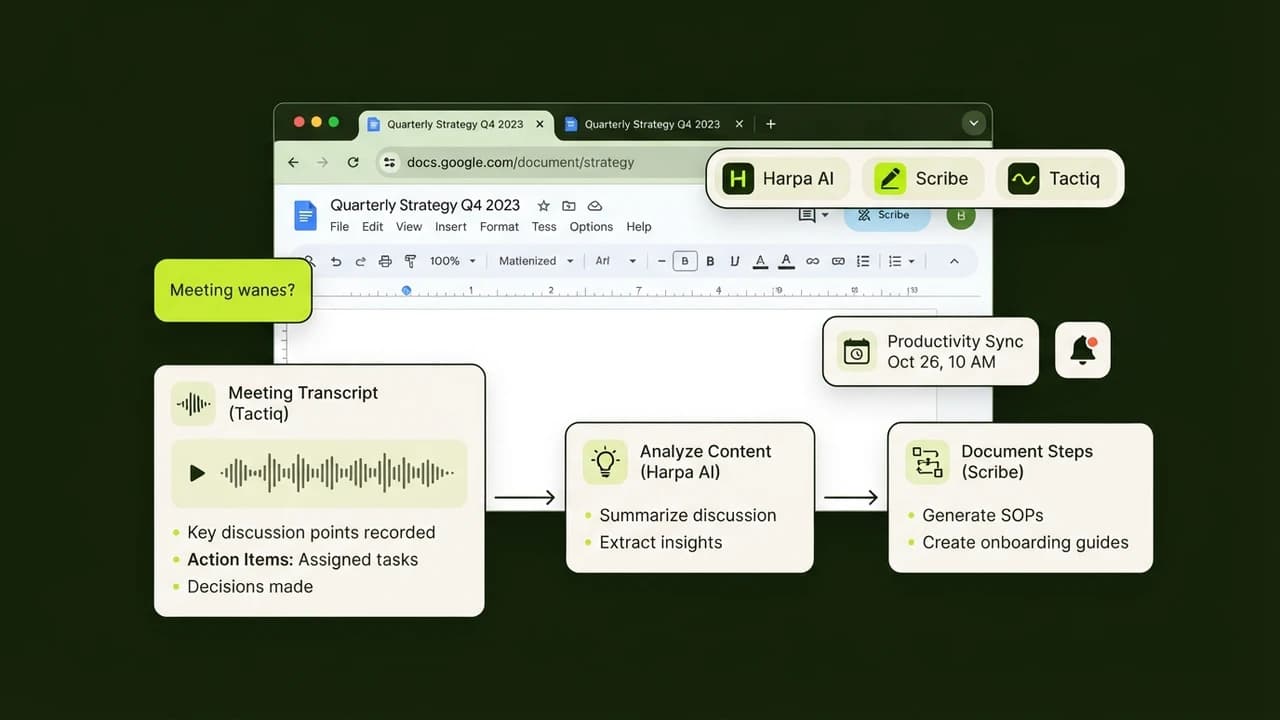Go back using the browser back arrow

[293, 162]
